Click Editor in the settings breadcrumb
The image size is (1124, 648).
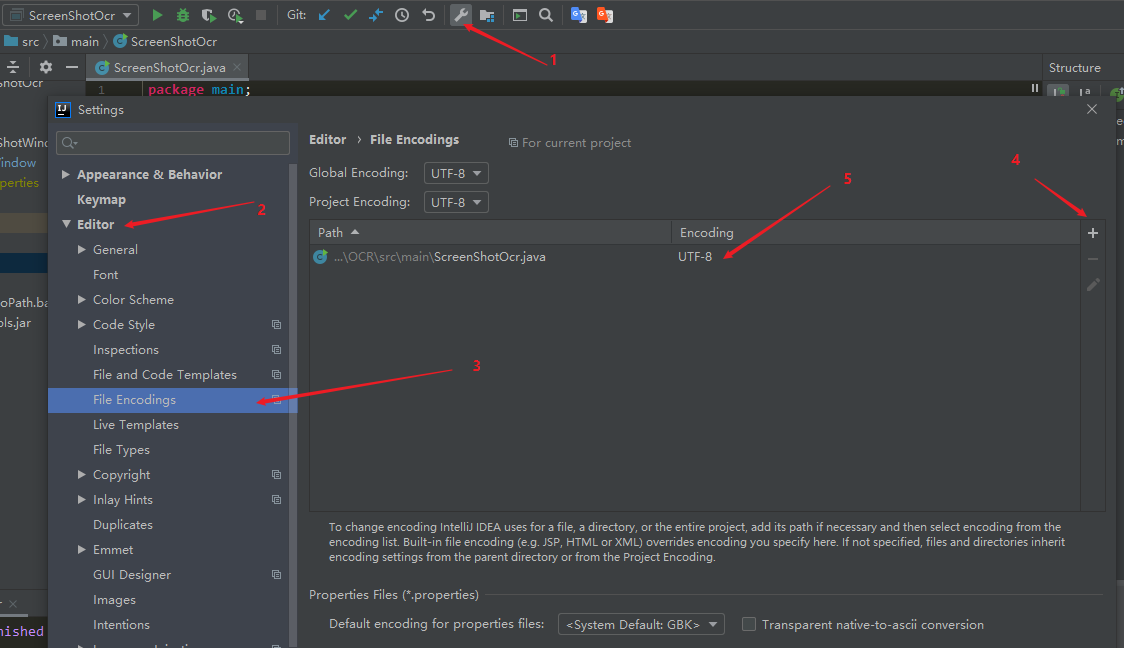pyautogui.click(x=328, y=140)
